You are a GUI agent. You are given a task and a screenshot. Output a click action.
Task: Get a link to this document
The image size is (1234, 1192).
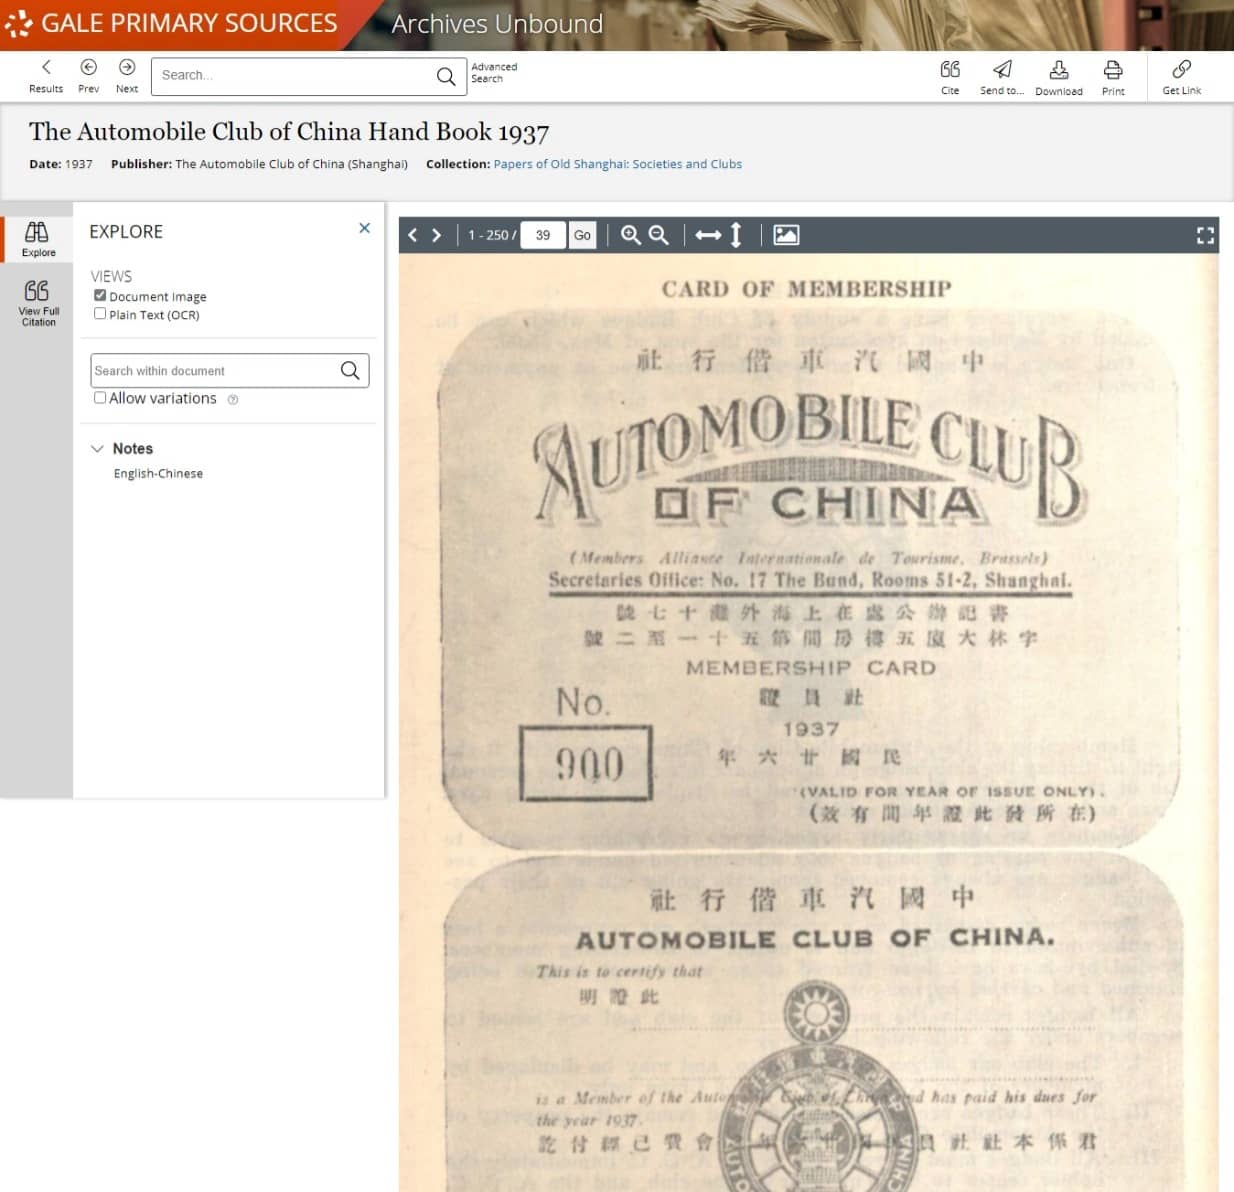(x=1182, y=77)
